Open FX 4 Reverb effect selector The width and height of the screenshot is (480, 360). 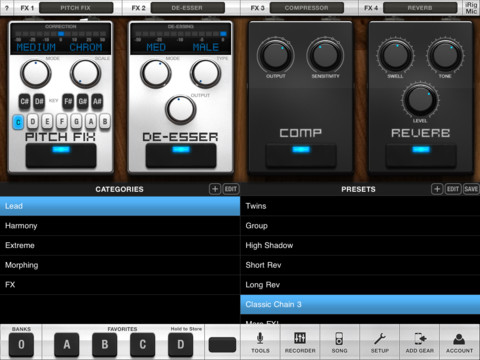click(420, 8)
